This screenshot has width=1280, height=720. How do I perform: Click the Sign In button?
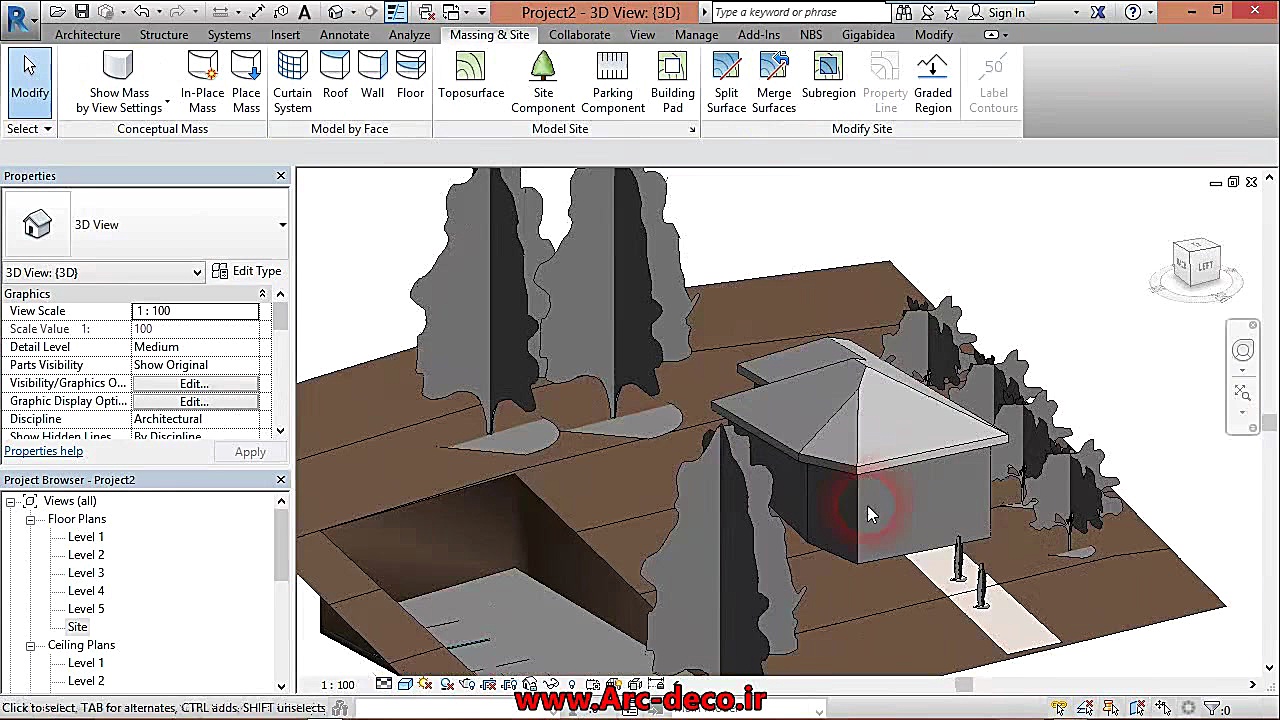pyautogui.click(x=996, y=13)
